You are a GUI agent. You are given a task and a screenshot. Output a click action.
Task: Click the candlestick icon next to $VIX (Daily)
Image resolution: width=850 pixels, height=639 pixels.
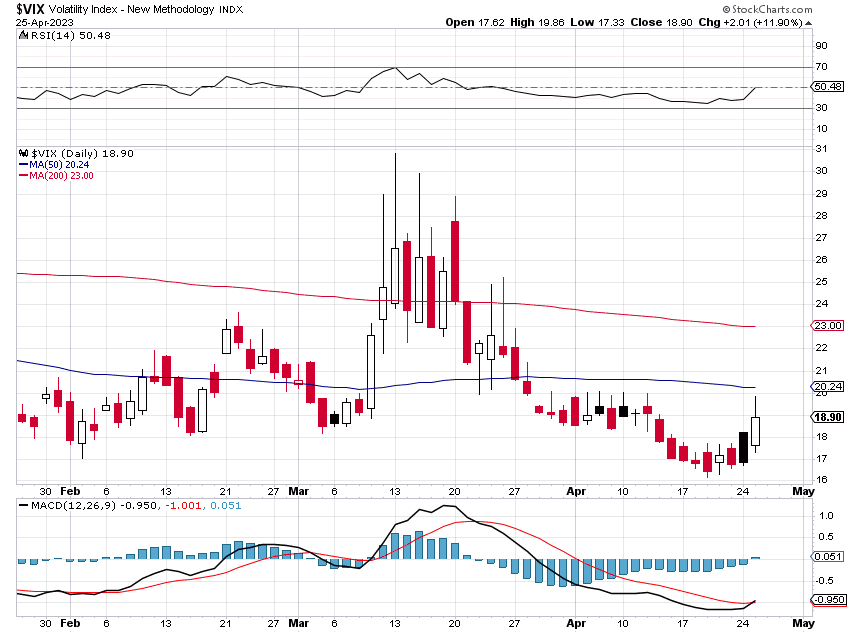point(23,153)
